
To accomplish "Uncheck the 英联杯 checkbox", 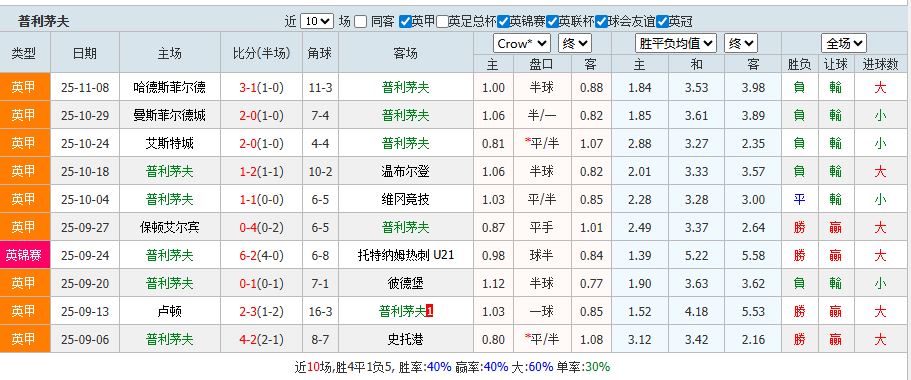I will click(553, 22).
